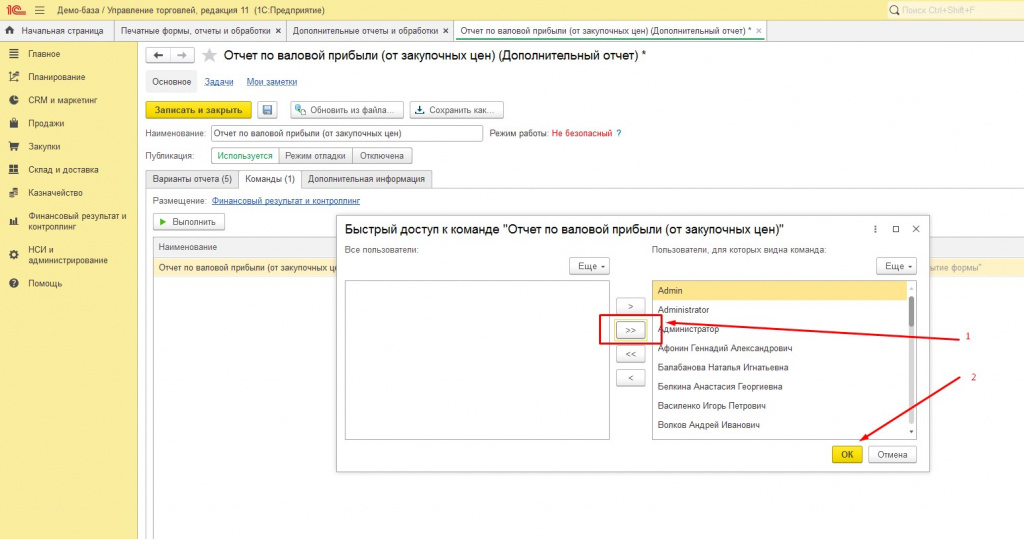
Task: Open Главное section in sidebar
Action: coord(44,54)
